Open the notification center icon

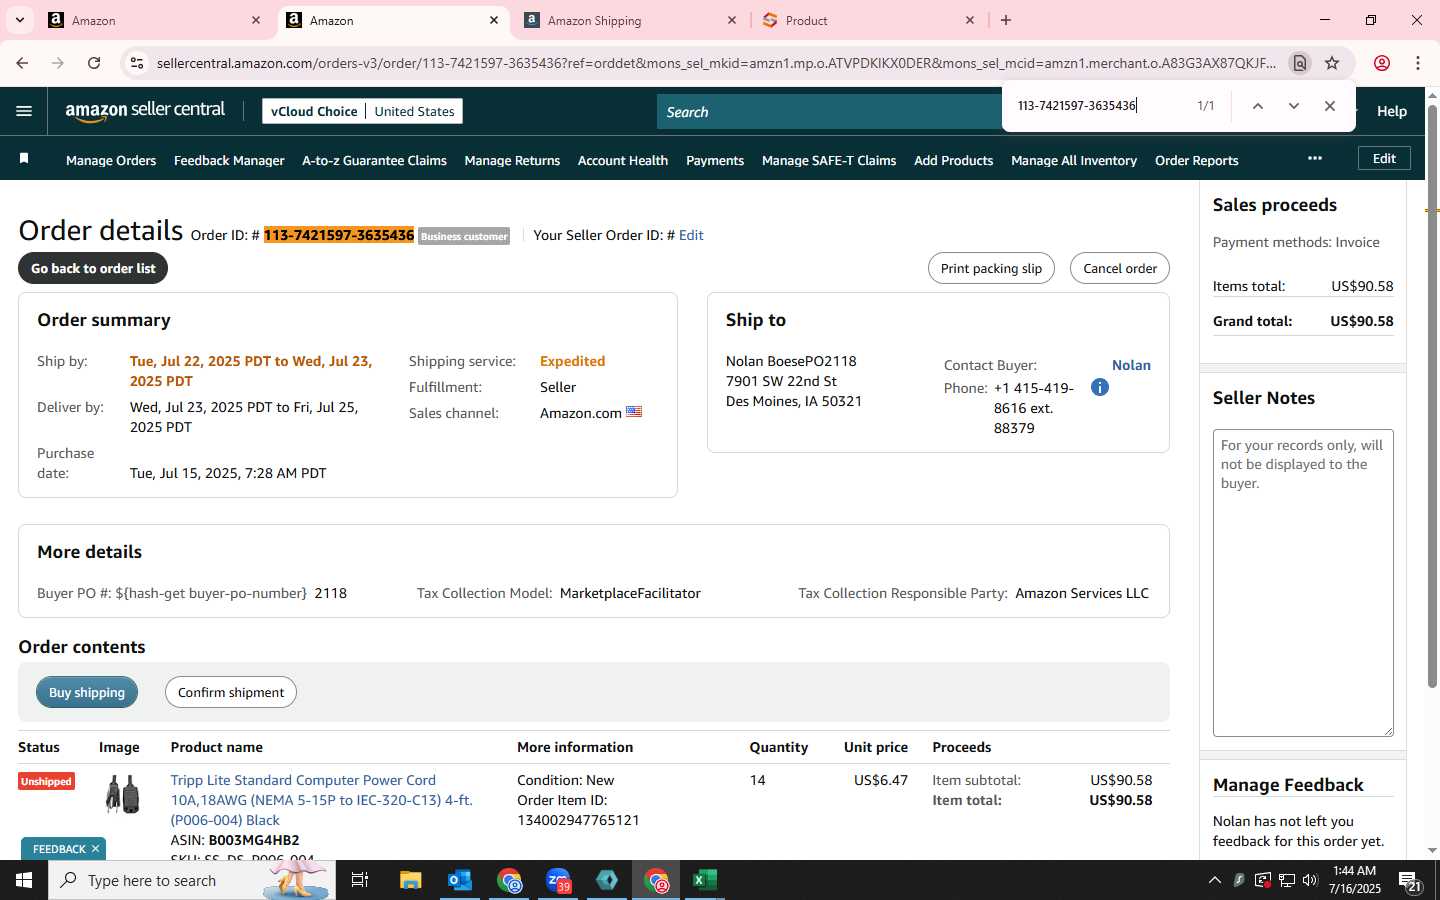coord(1410,880)
